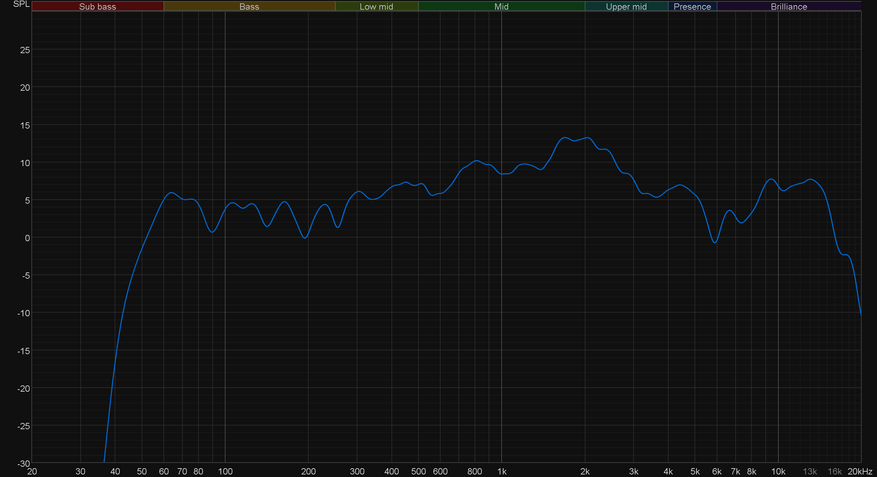Click the curve's bass peak near 60 Hz
Image resolution: width=877 pixels, height=477 pixels.
click(x=171, y=193)
